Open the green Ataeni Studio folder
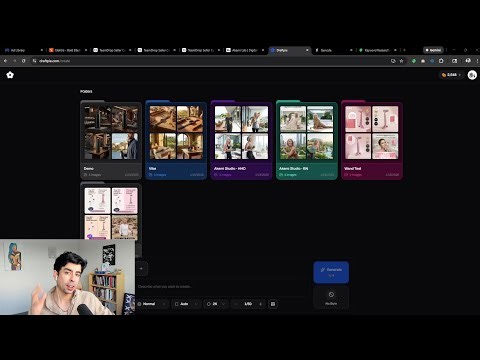 [x=307, y=140]
